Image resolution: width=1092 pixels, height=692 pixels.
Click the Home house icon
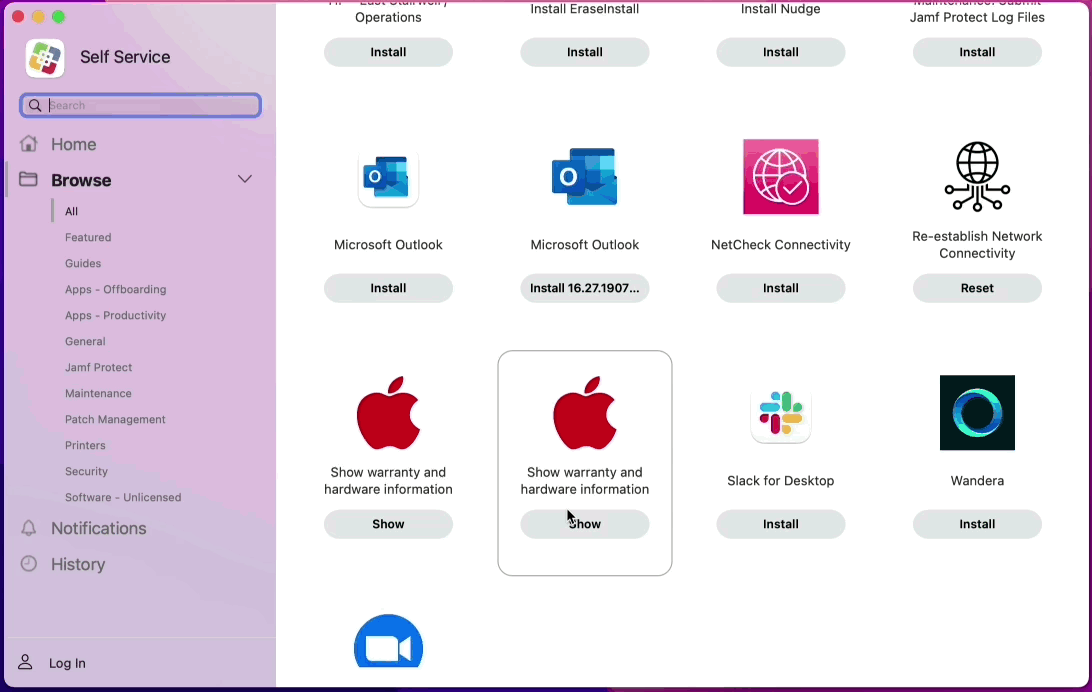[29, 143]
